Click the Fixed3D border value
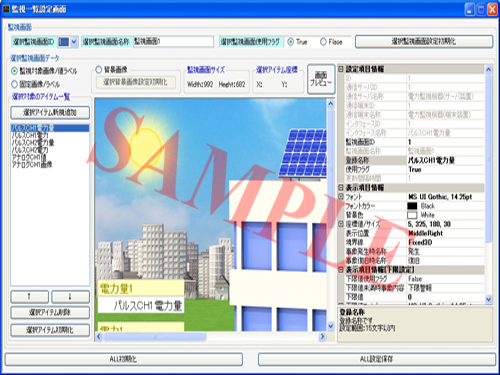This screenshot has width=500, height=375. coord(420,242)
